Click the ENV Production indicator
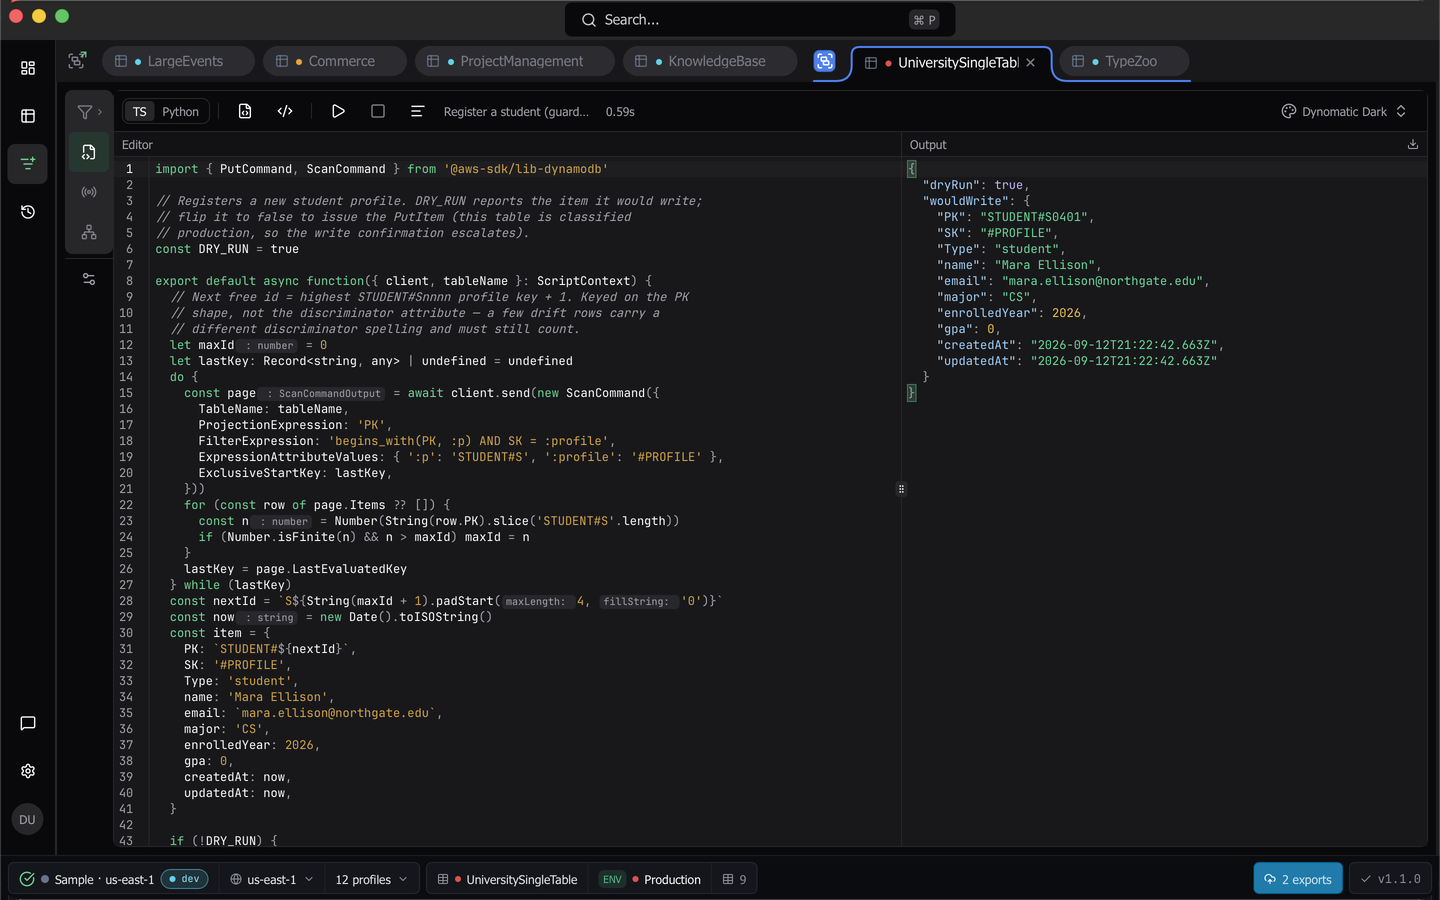The height and width of the screenshot is (900, 1440). (650, 879)
